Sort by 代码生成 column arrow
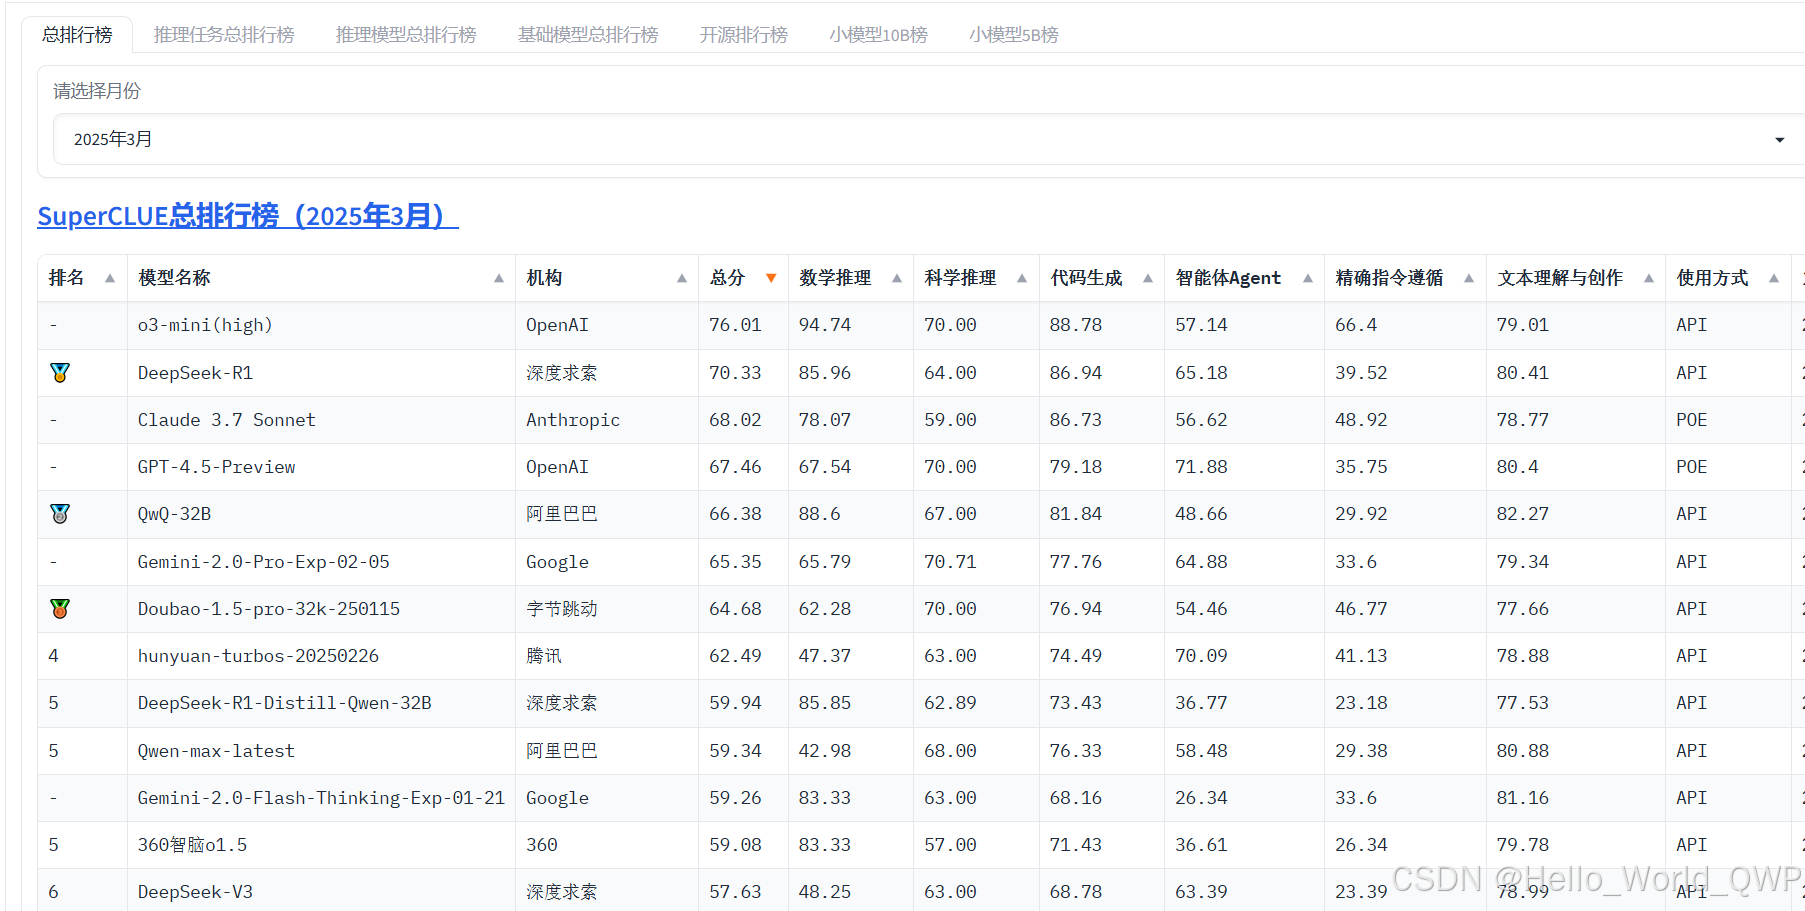The height and width of the screenshot is (911, 1805). point(1148,278)
